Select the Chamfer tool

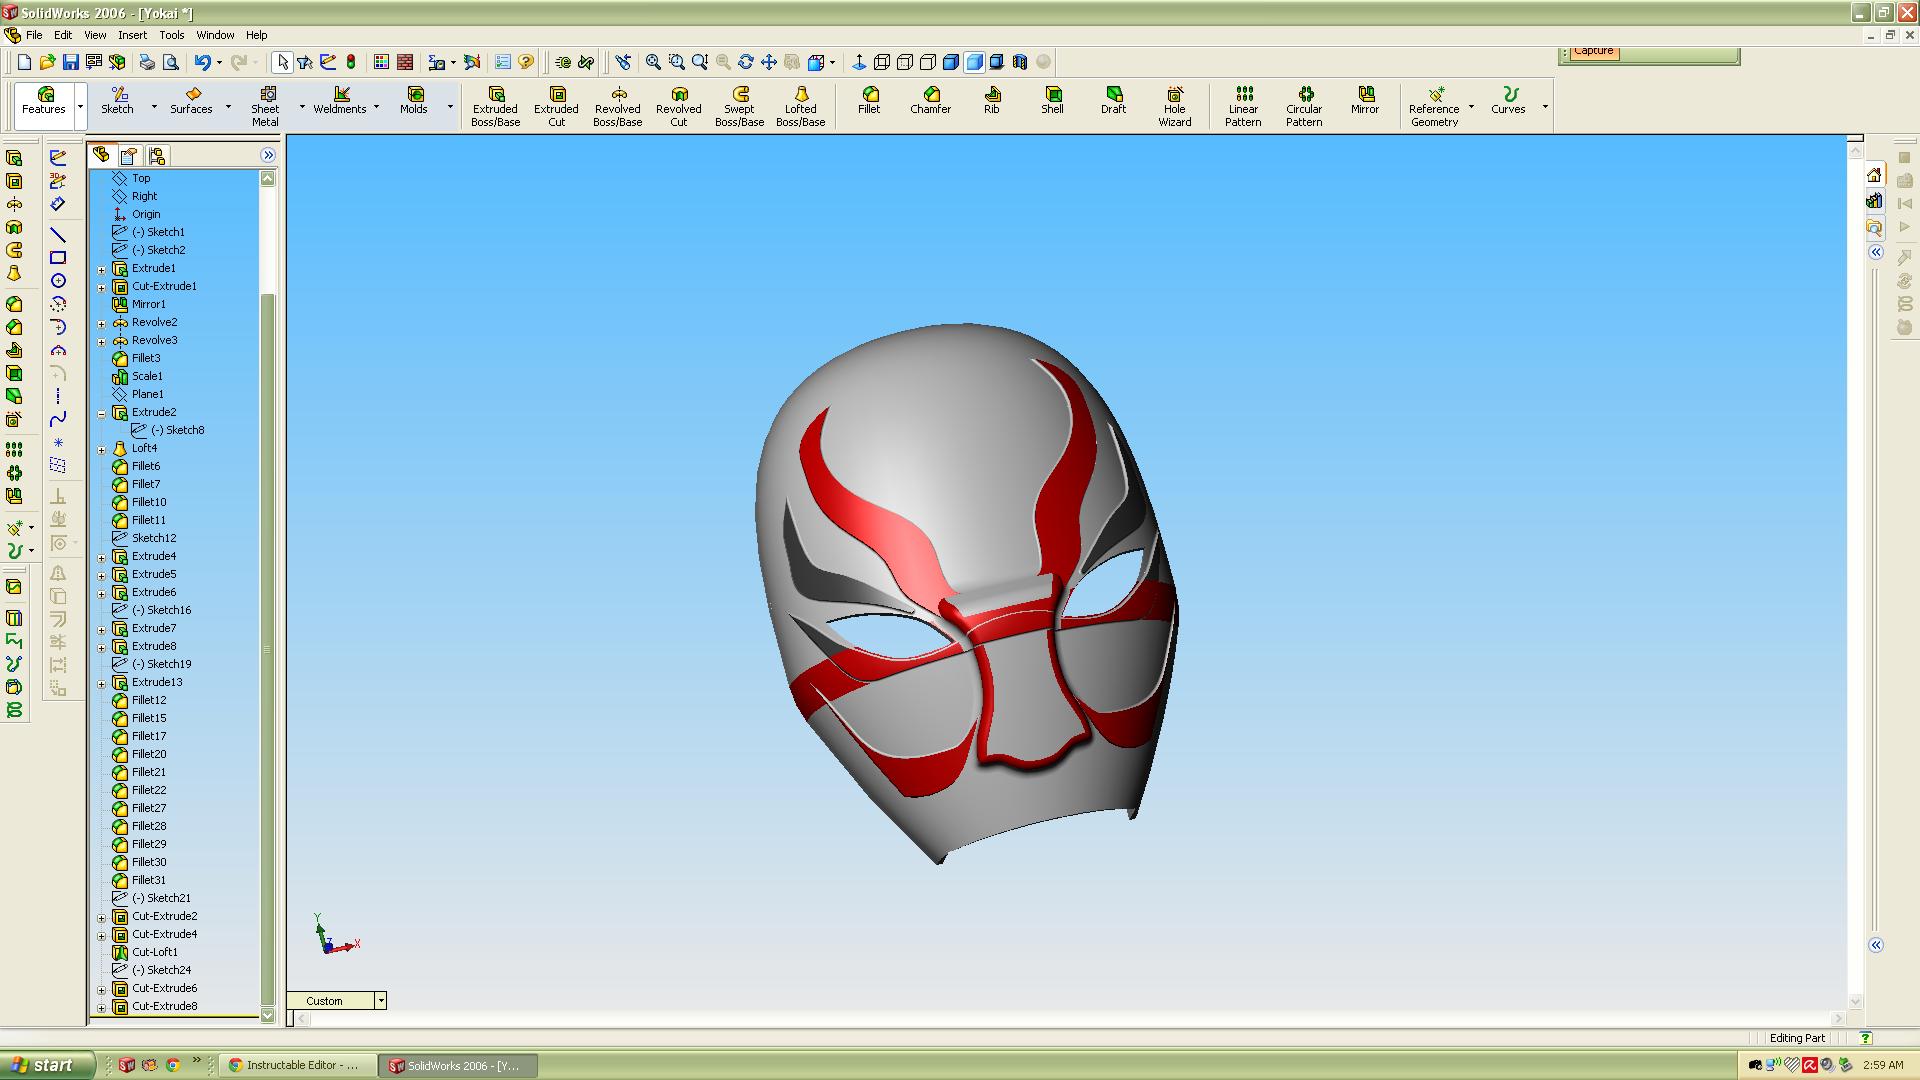coord(930,100)
